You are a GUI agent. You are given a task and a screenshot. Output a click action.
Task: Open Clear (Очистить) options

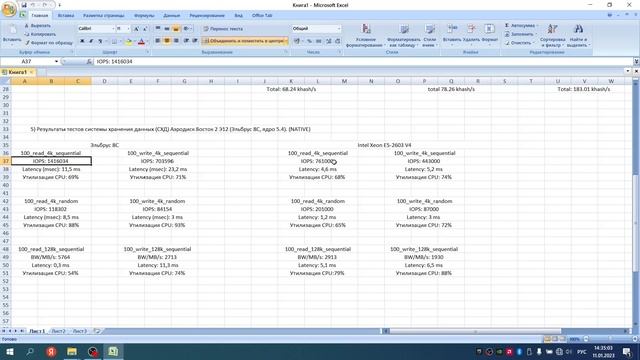(519, 43)
